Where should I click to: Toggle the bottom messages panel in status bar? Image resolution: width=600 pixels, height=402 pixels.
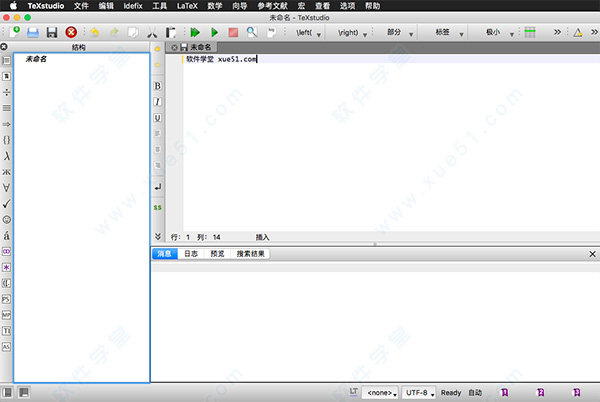[24, 392]
